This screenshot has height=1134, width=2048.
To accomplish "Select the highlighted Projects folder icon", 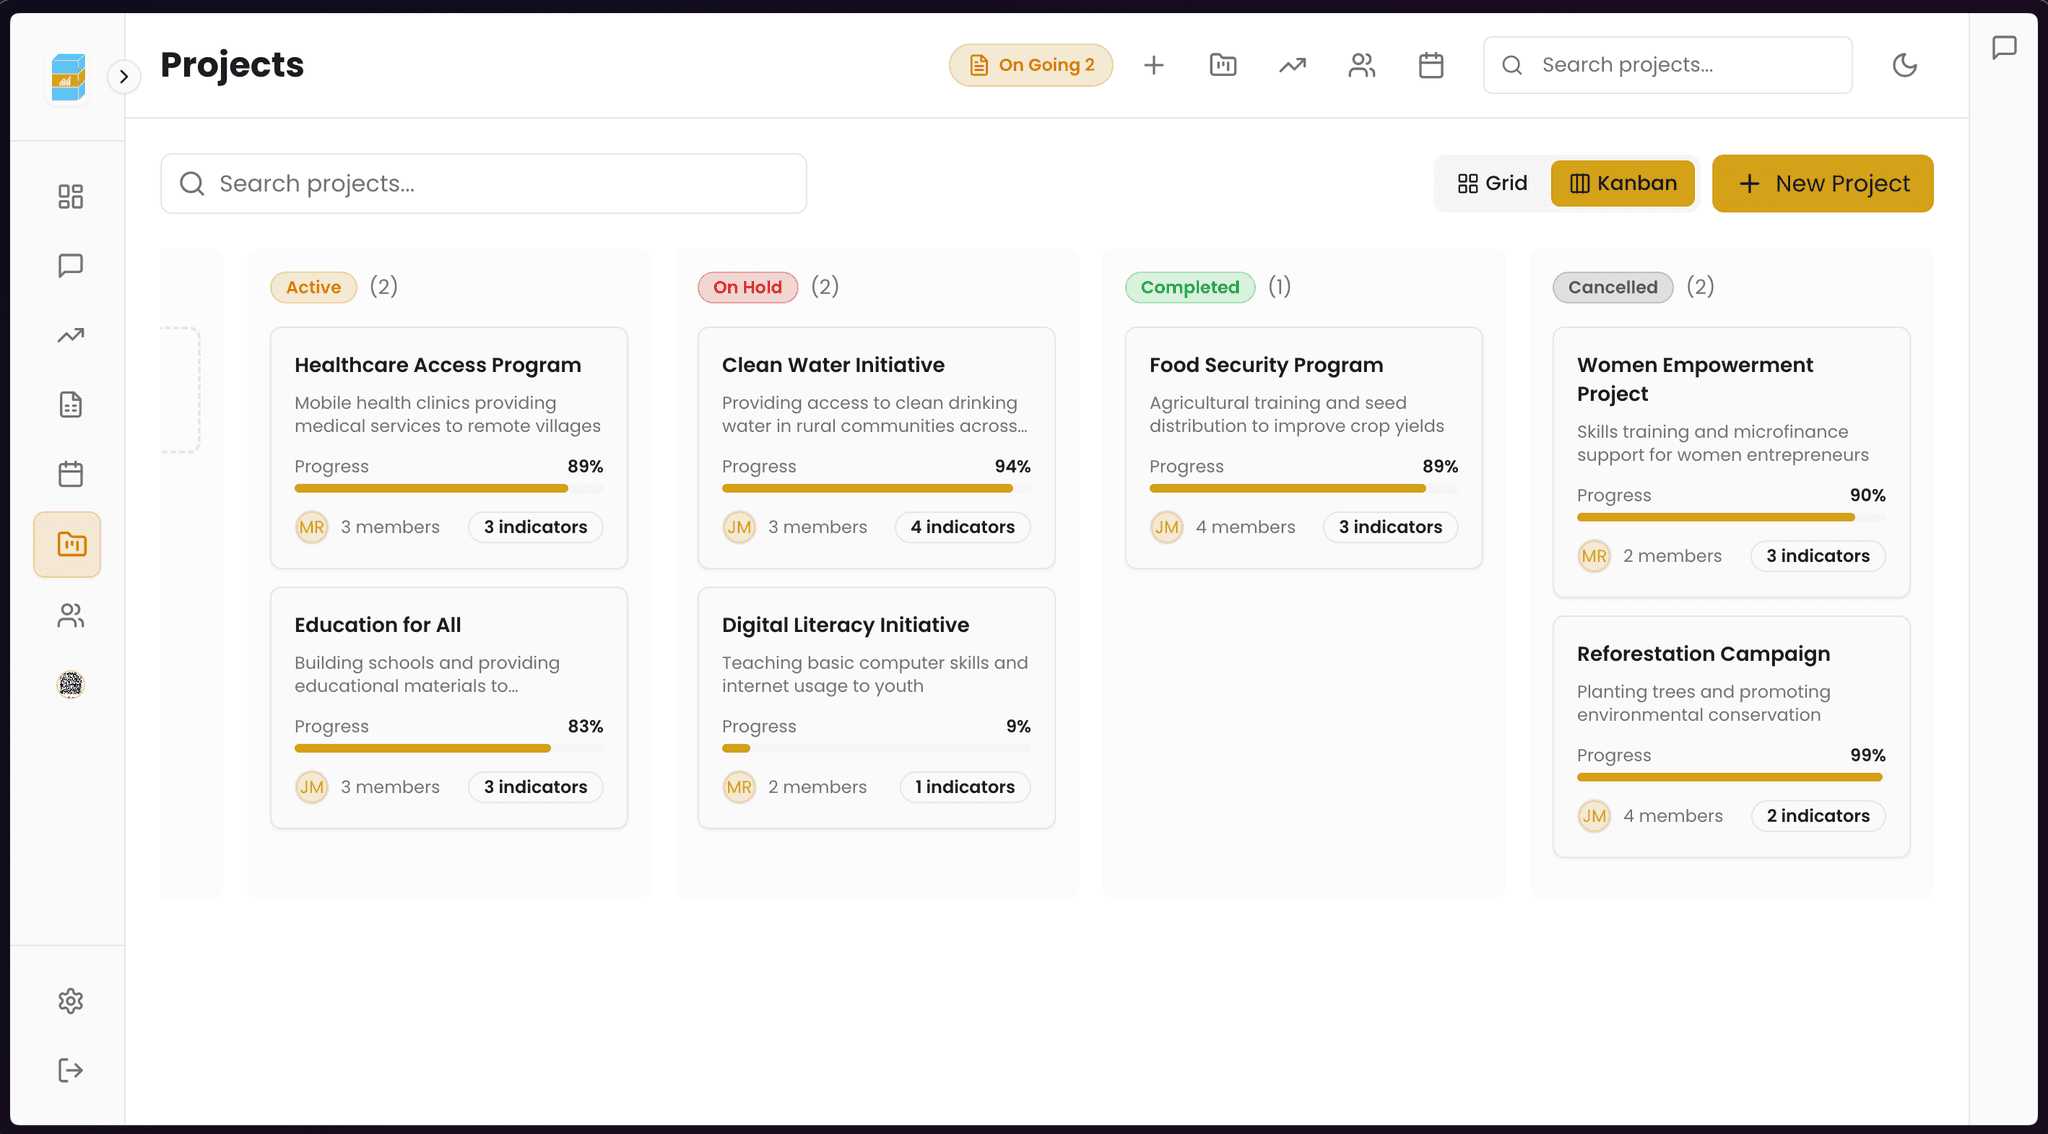I will (x=67, y=544).
